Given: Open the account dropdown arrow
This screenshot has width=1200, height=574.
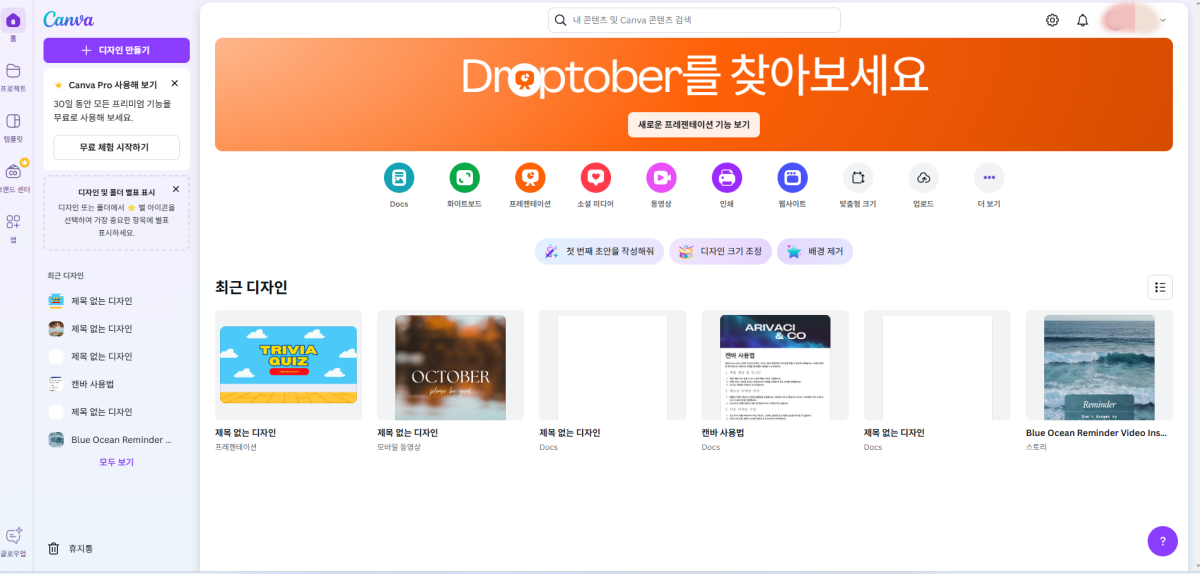Looking at the screenshot, I should 1163,20.
